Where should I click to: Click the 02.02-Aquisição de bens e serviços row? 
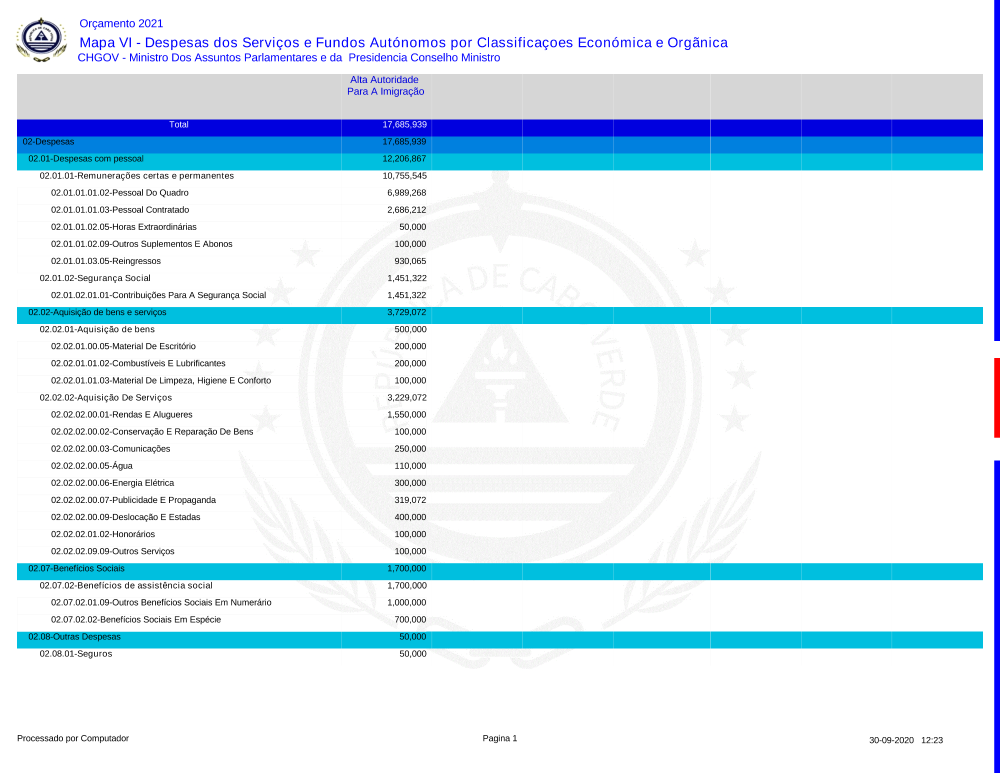point(97,312)
